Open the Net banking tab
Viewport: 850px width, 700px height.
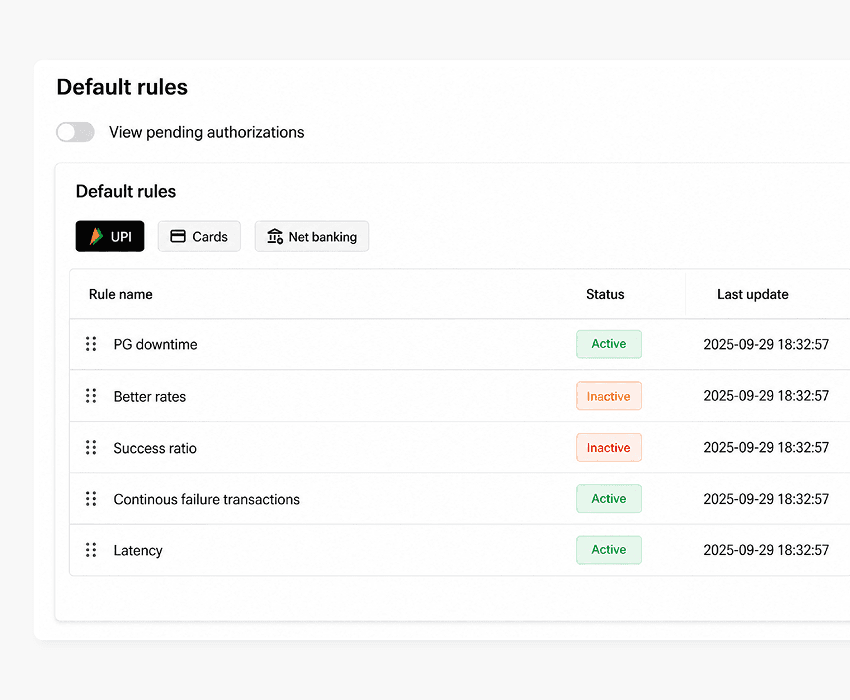pyautogui.click(x=312, y=236)
